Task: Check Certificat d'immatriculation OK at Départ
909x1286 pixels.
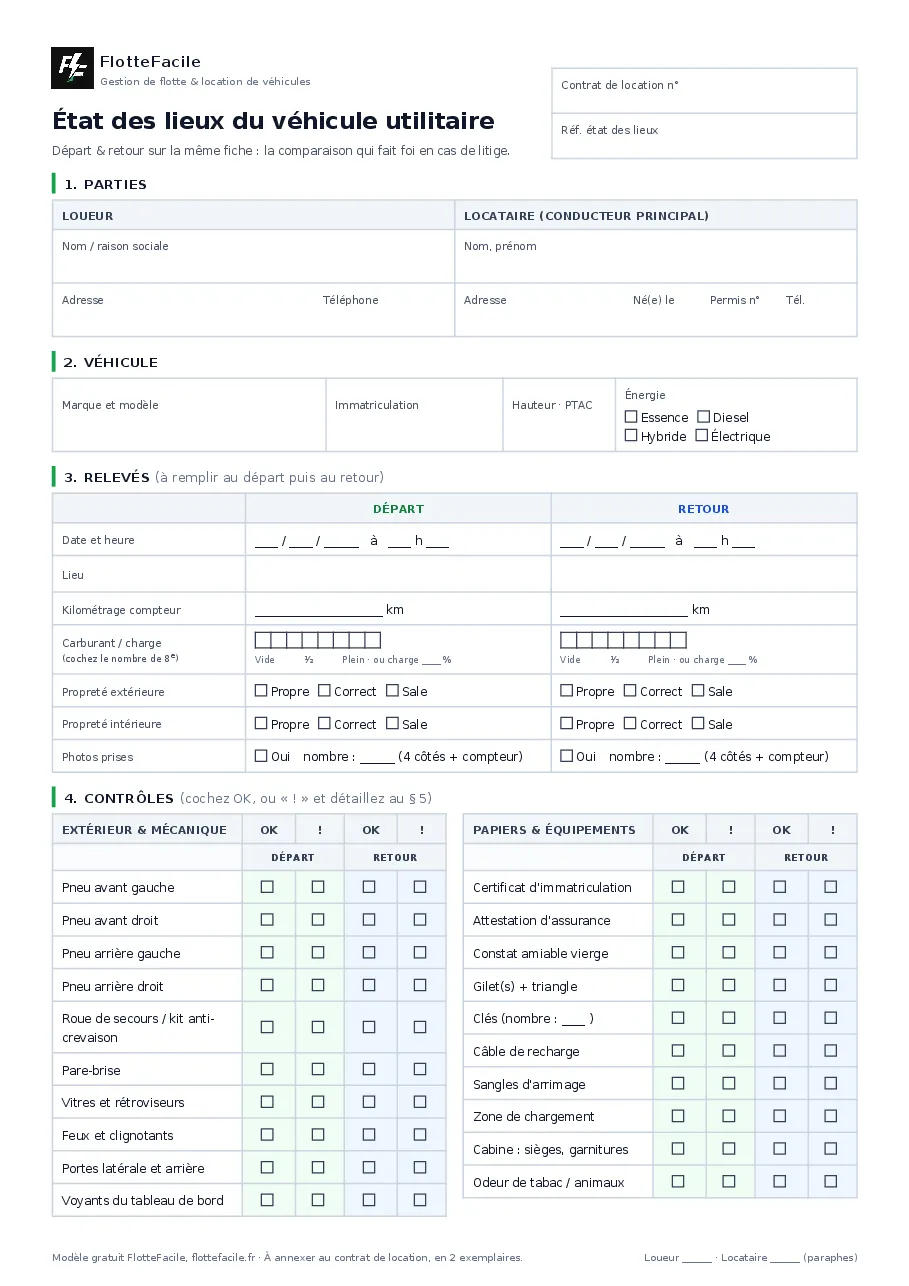Action: pos(678,887)
